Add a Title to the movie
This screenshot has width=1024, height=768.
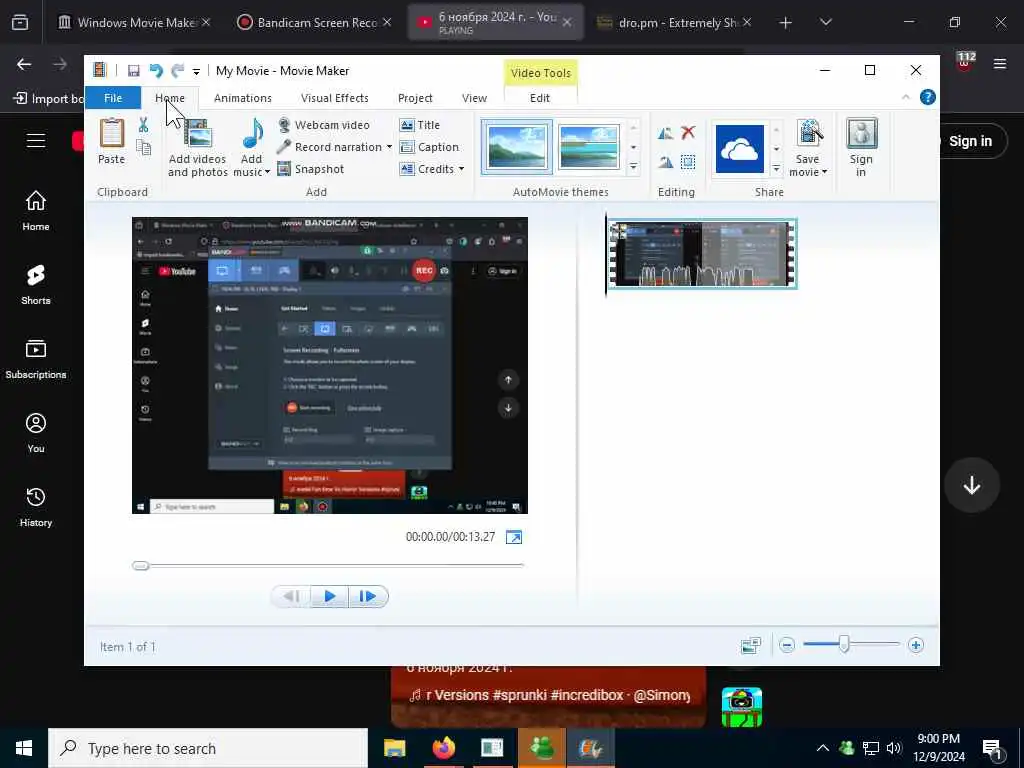[x=420, y=125]
